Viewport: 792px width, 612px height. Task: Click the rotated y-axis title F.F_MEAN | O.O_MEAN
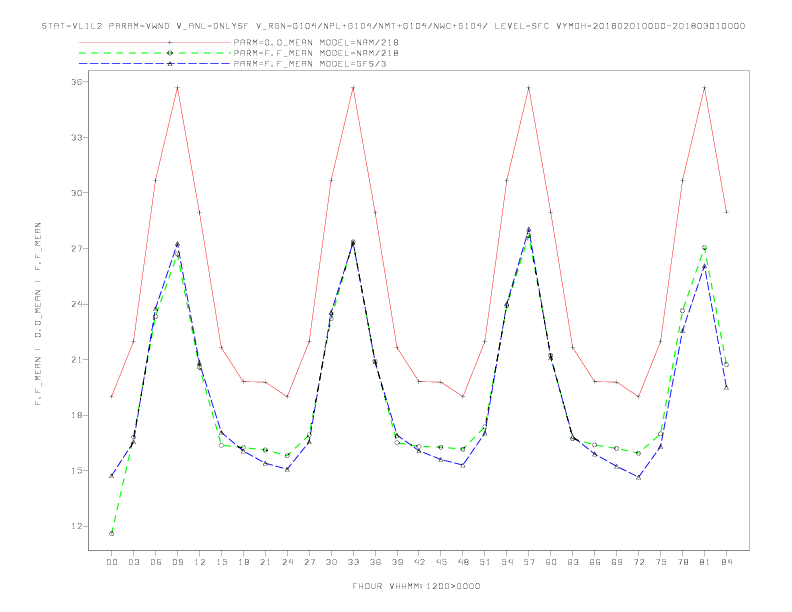coord(38,314)
